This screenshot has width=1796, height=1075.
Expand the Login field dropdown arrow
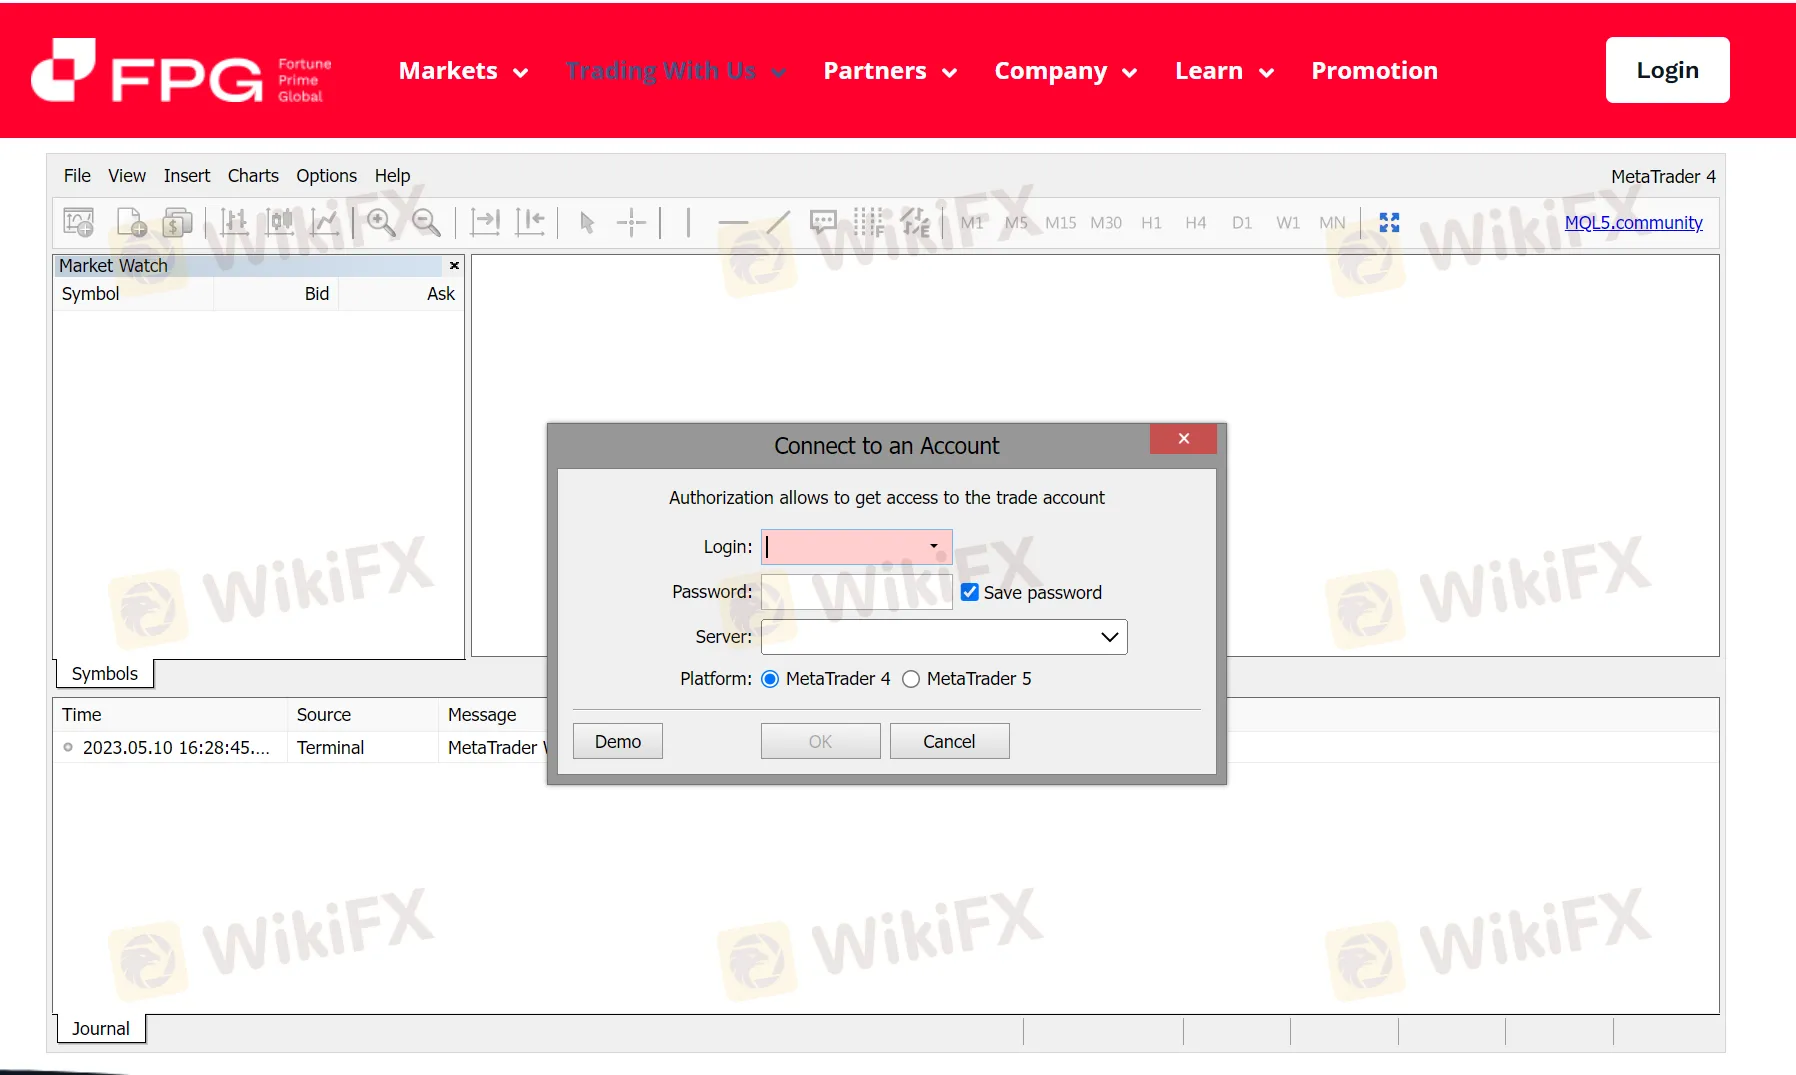pos(934,546)
